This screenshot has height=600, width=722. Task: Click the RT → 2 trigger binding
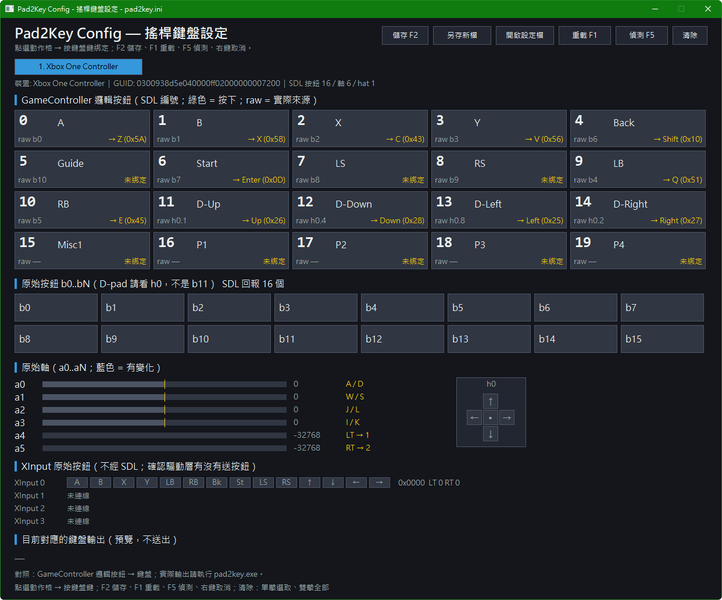click(358, 448)
